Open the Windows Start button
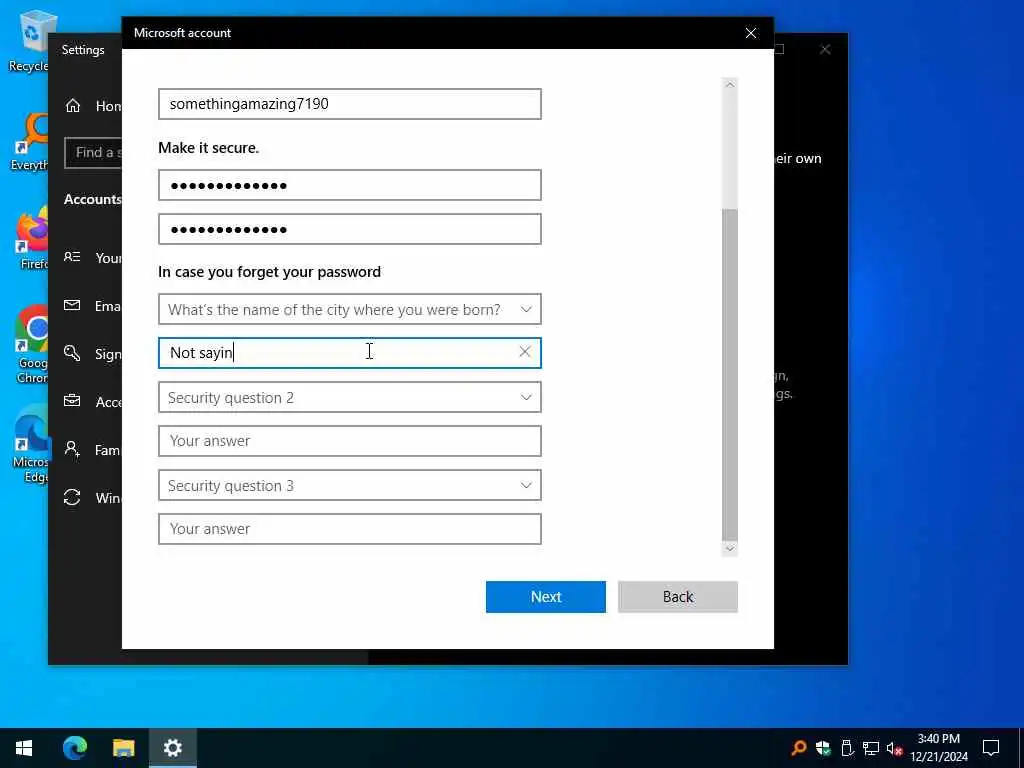This screenshot has width=1024, height=768. (24, 748)
